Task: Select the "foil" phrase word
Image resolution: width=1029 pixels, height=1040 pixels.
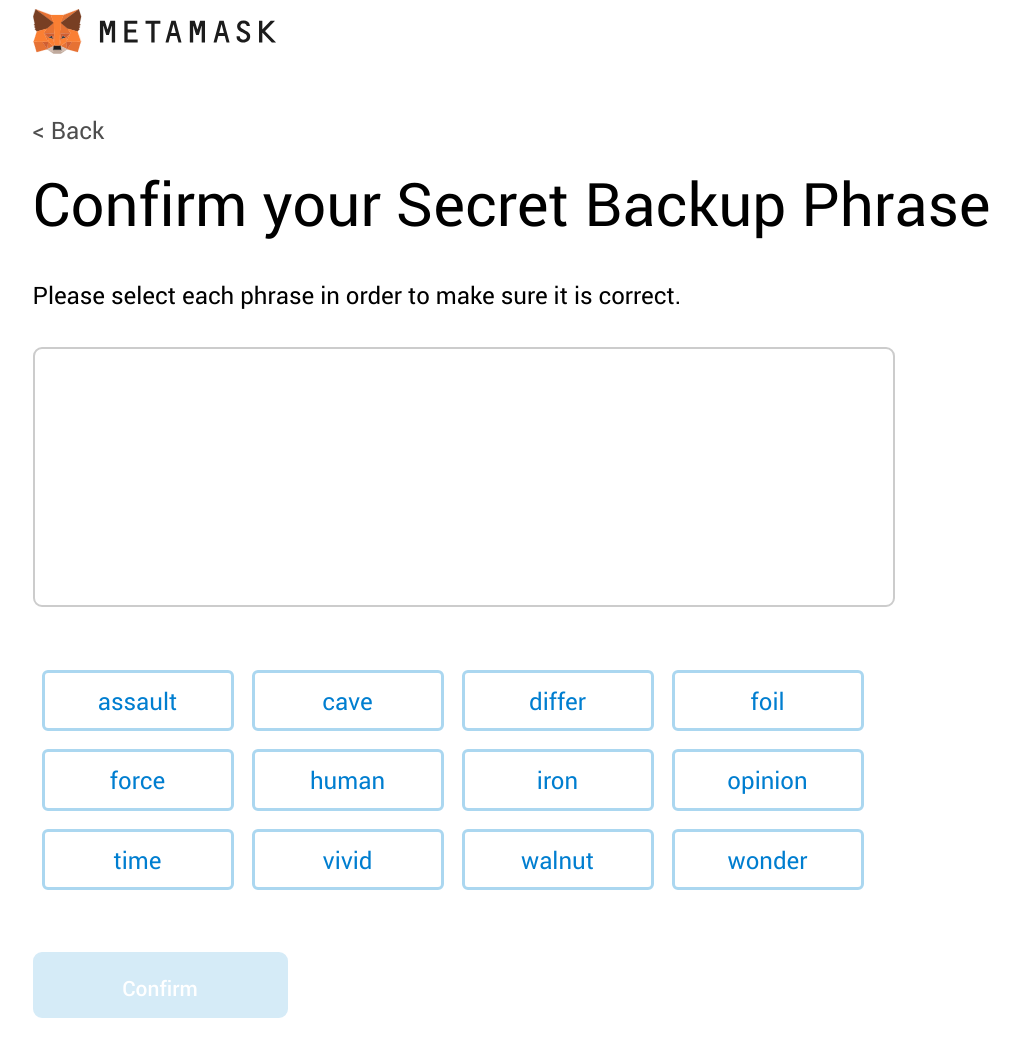Action: coord(768,701)
